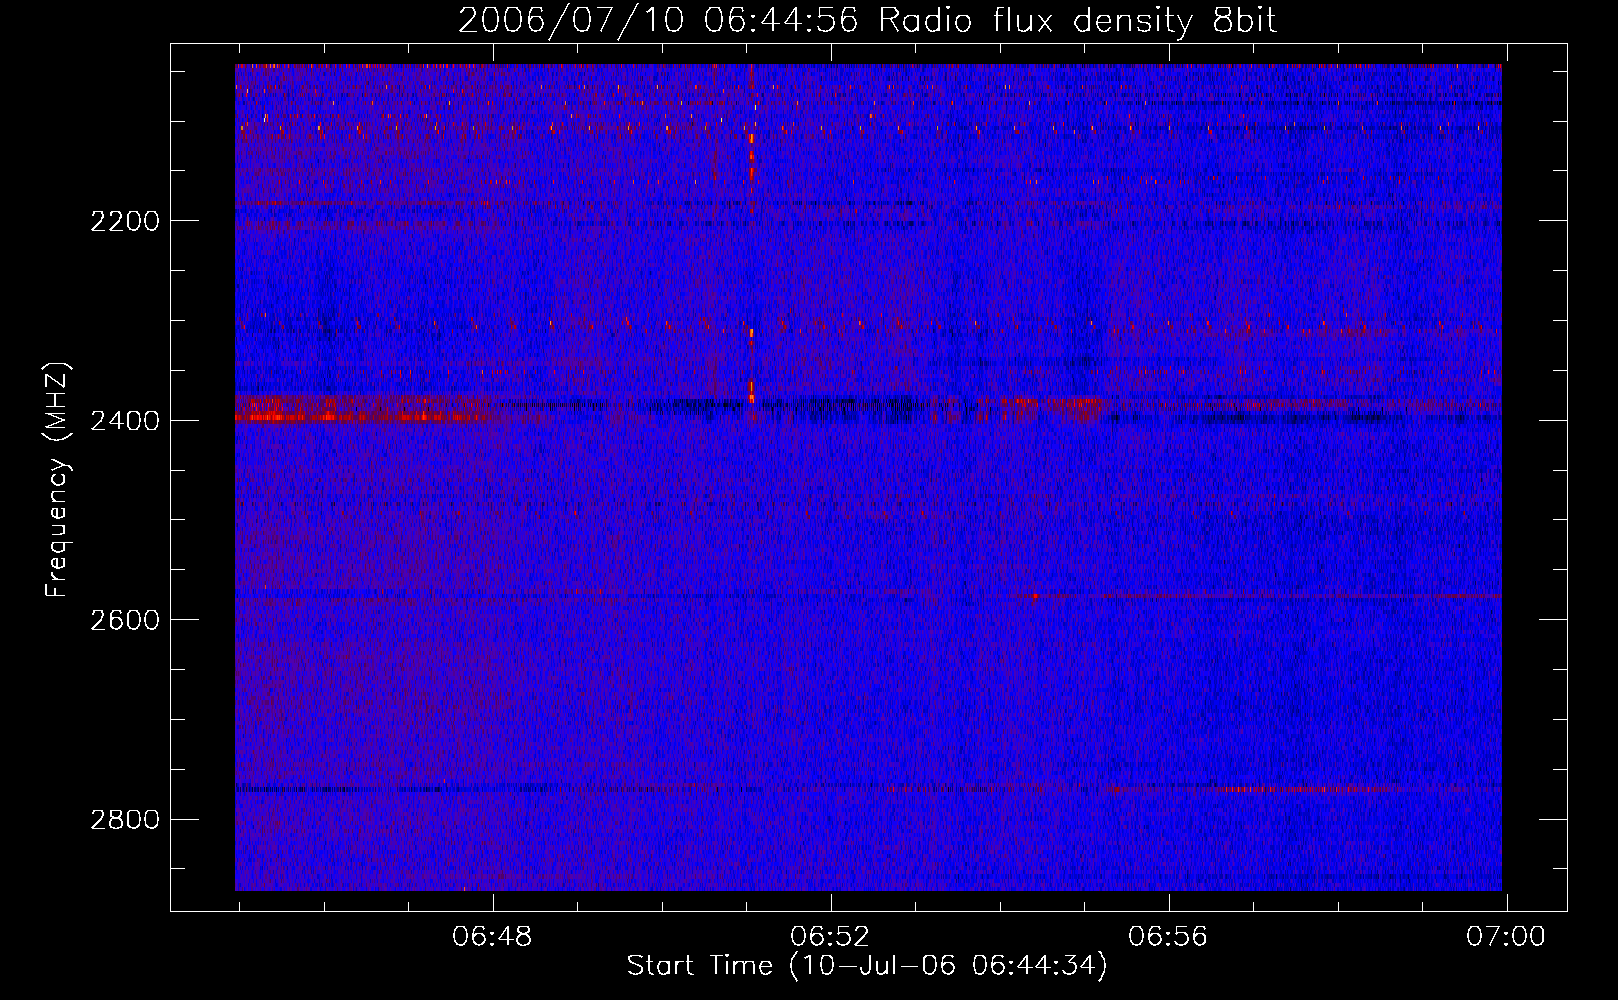Viewport: 1618px width, 1000px height.
Task: Click the 06:52 time tick label
Action: point(830,937)
